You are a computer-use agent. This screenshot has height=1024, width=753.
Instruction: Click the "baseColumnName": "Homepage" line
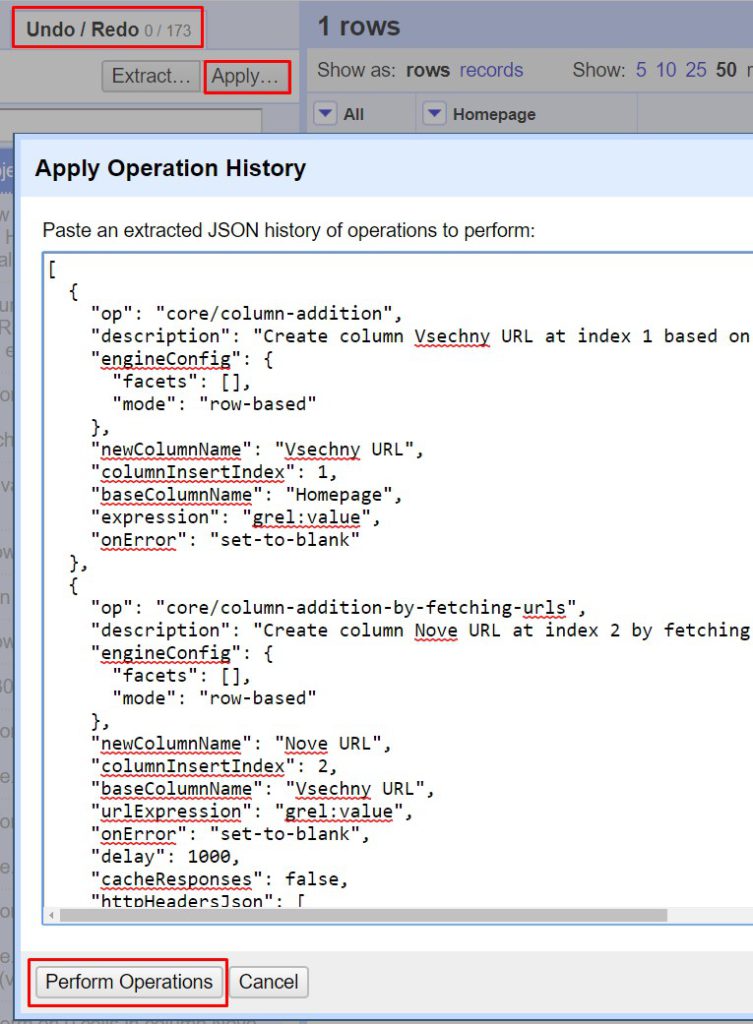tap(246, 495)
